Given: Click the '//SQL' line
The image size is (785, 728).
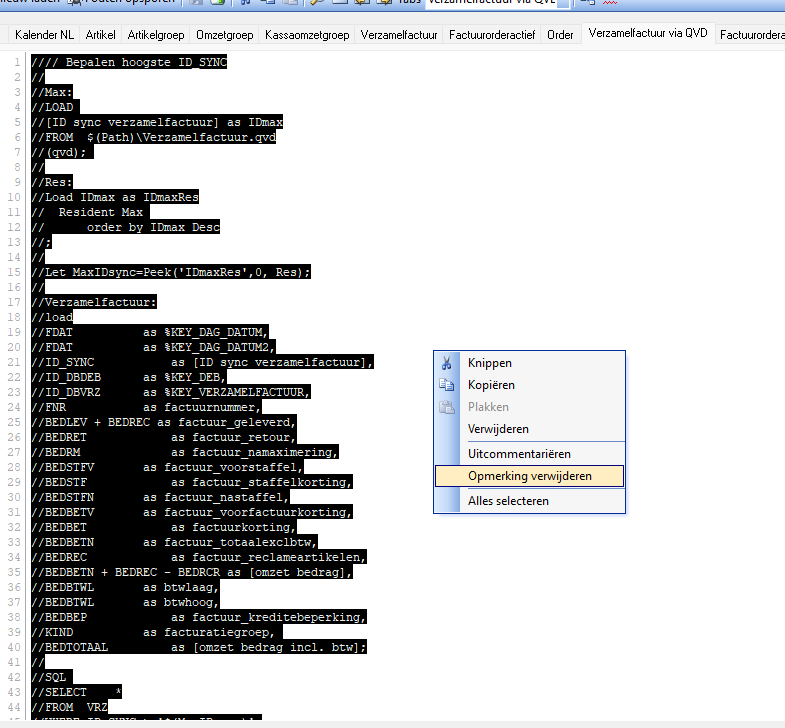Looking at the screenshot, I should pos(52,678).
